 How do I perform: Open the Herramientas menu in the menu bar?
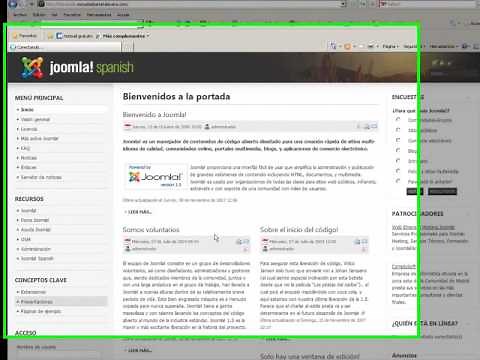coord(99,15)
